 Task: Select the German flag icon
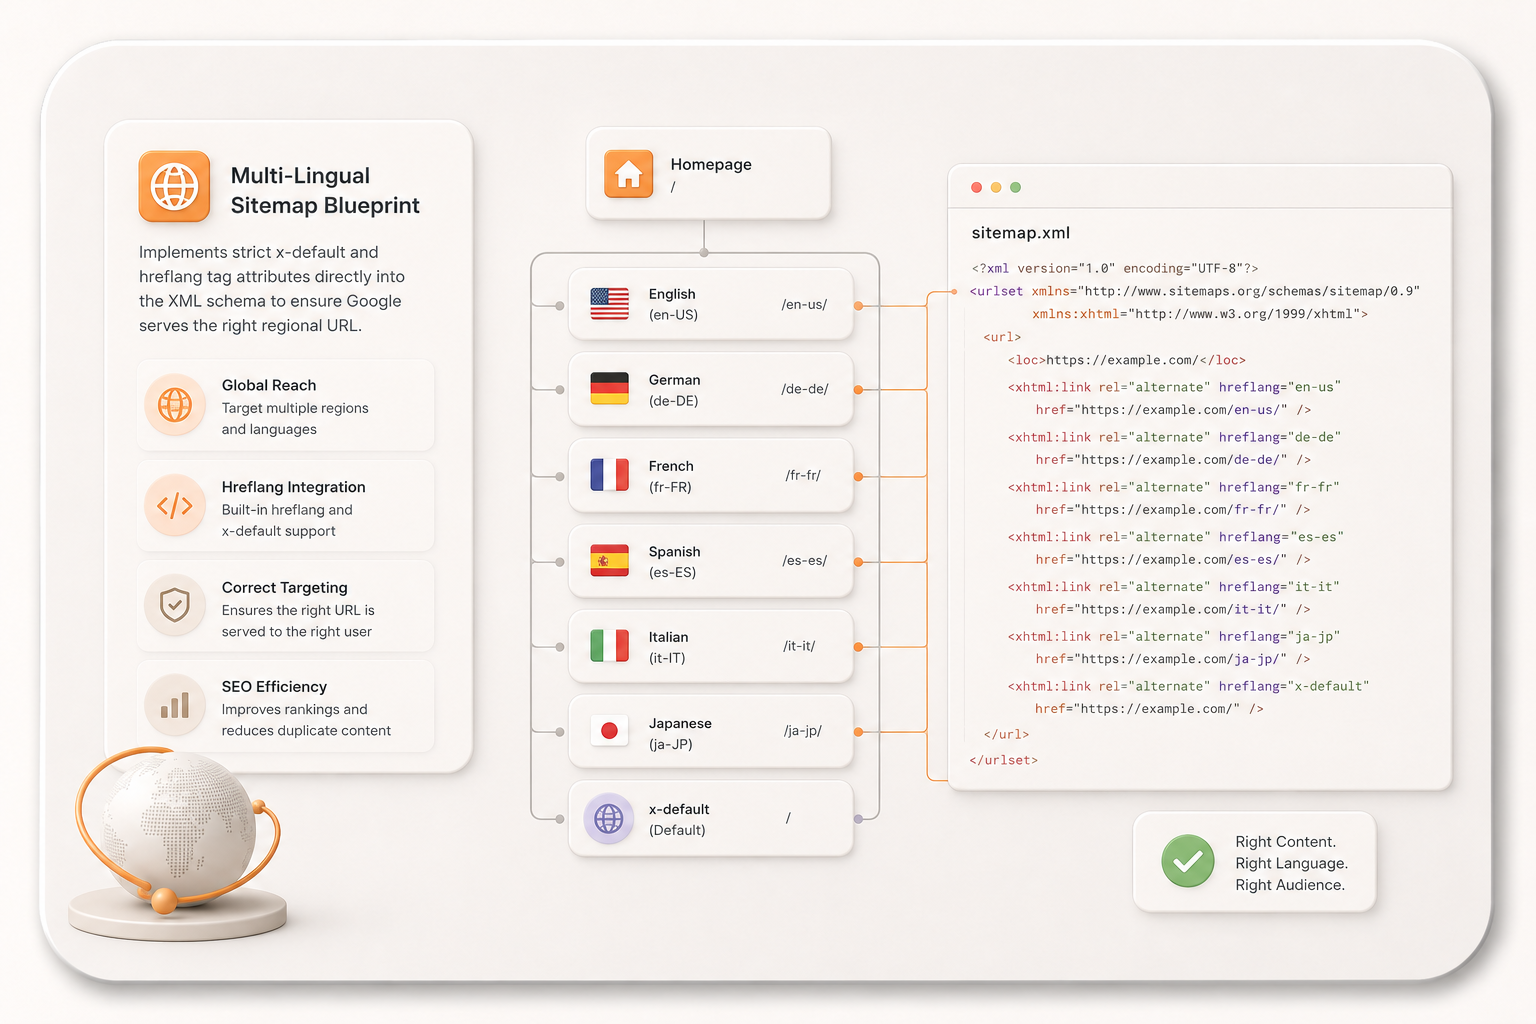(x=609, y=389)
